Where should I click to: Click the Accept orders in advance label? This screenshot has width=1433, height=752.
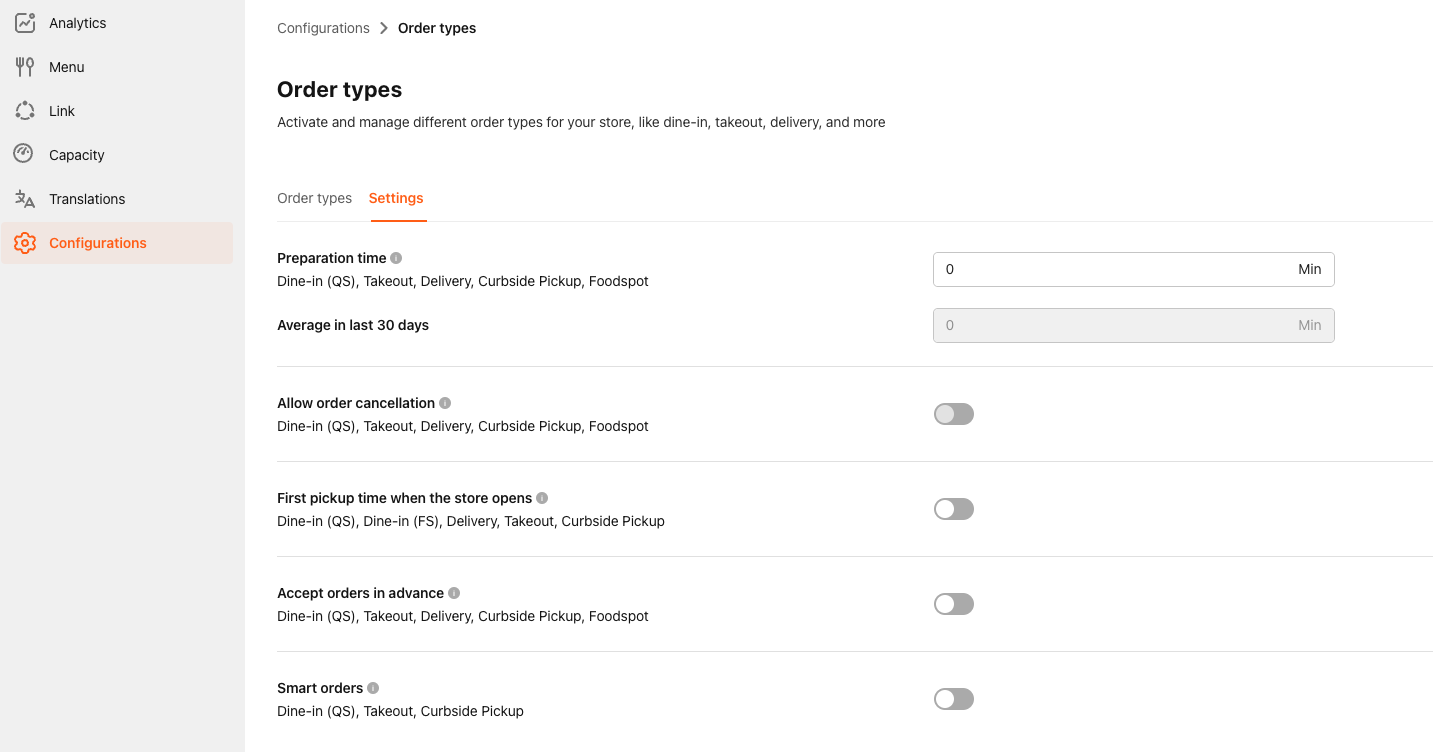360,593
